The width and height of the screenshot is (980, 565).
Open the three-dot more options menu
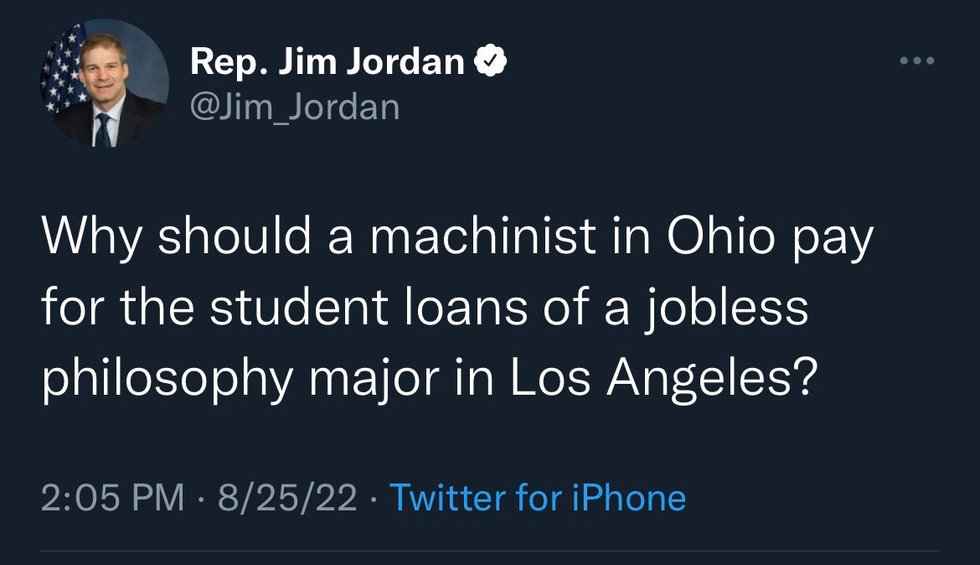(916, 62)
